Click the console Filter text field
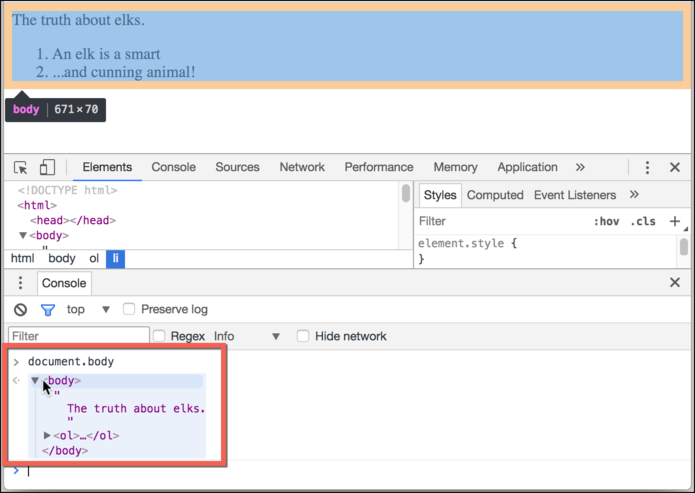This screenshot has width=695, height=493. pyautogui.click(x=78, y=337)
